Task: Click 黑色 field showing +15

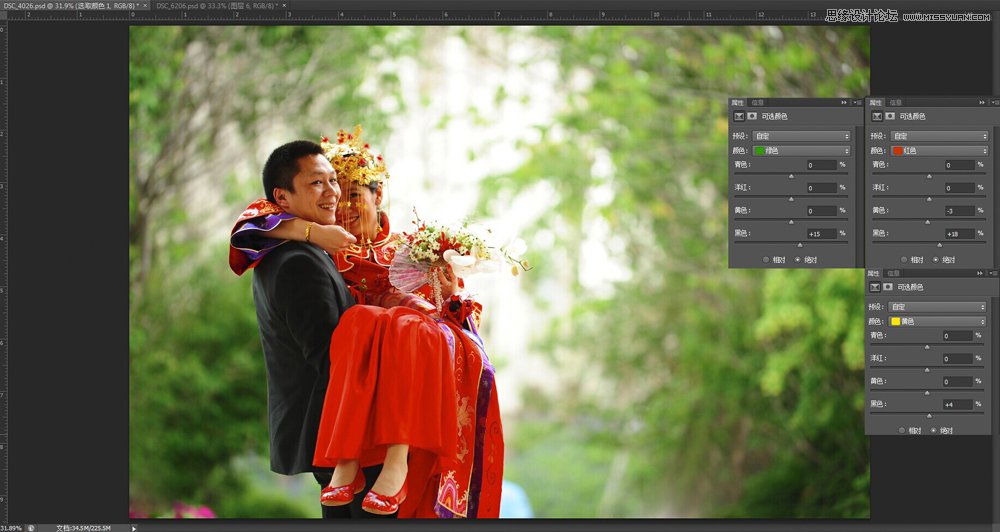Action: tap(821, 234)
